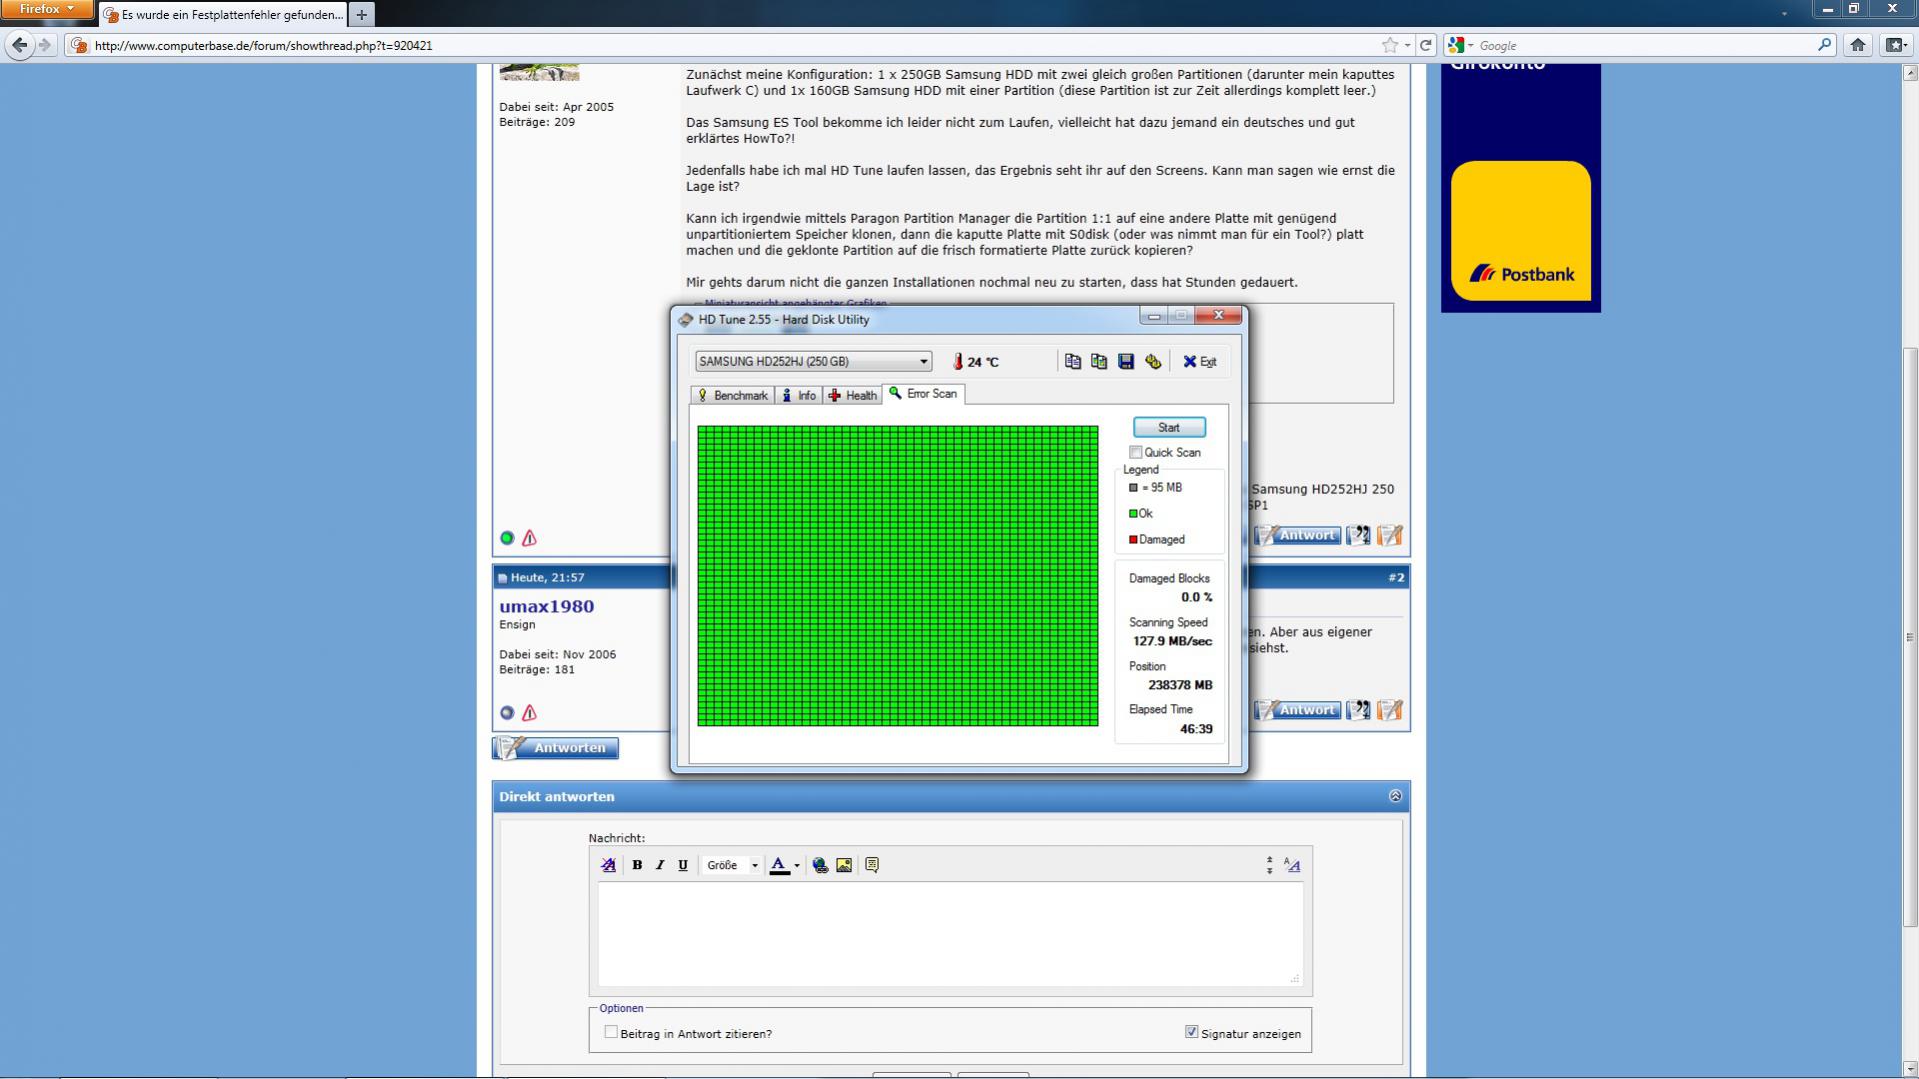Adjust the editor height with the arrows
This screenshot has width=1919, height=1079.
[x=1270, y=866]
